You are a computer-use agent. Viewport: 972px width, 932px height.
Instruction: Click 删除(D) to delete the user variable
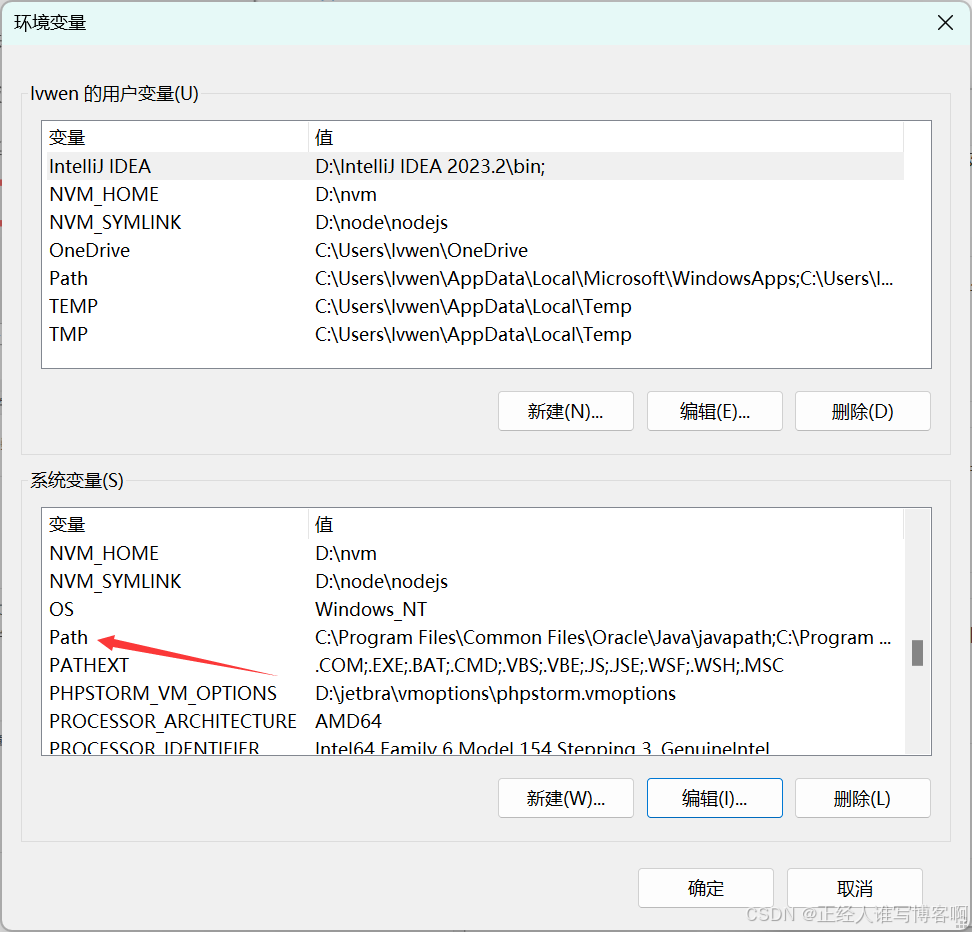tap(862, 411)
